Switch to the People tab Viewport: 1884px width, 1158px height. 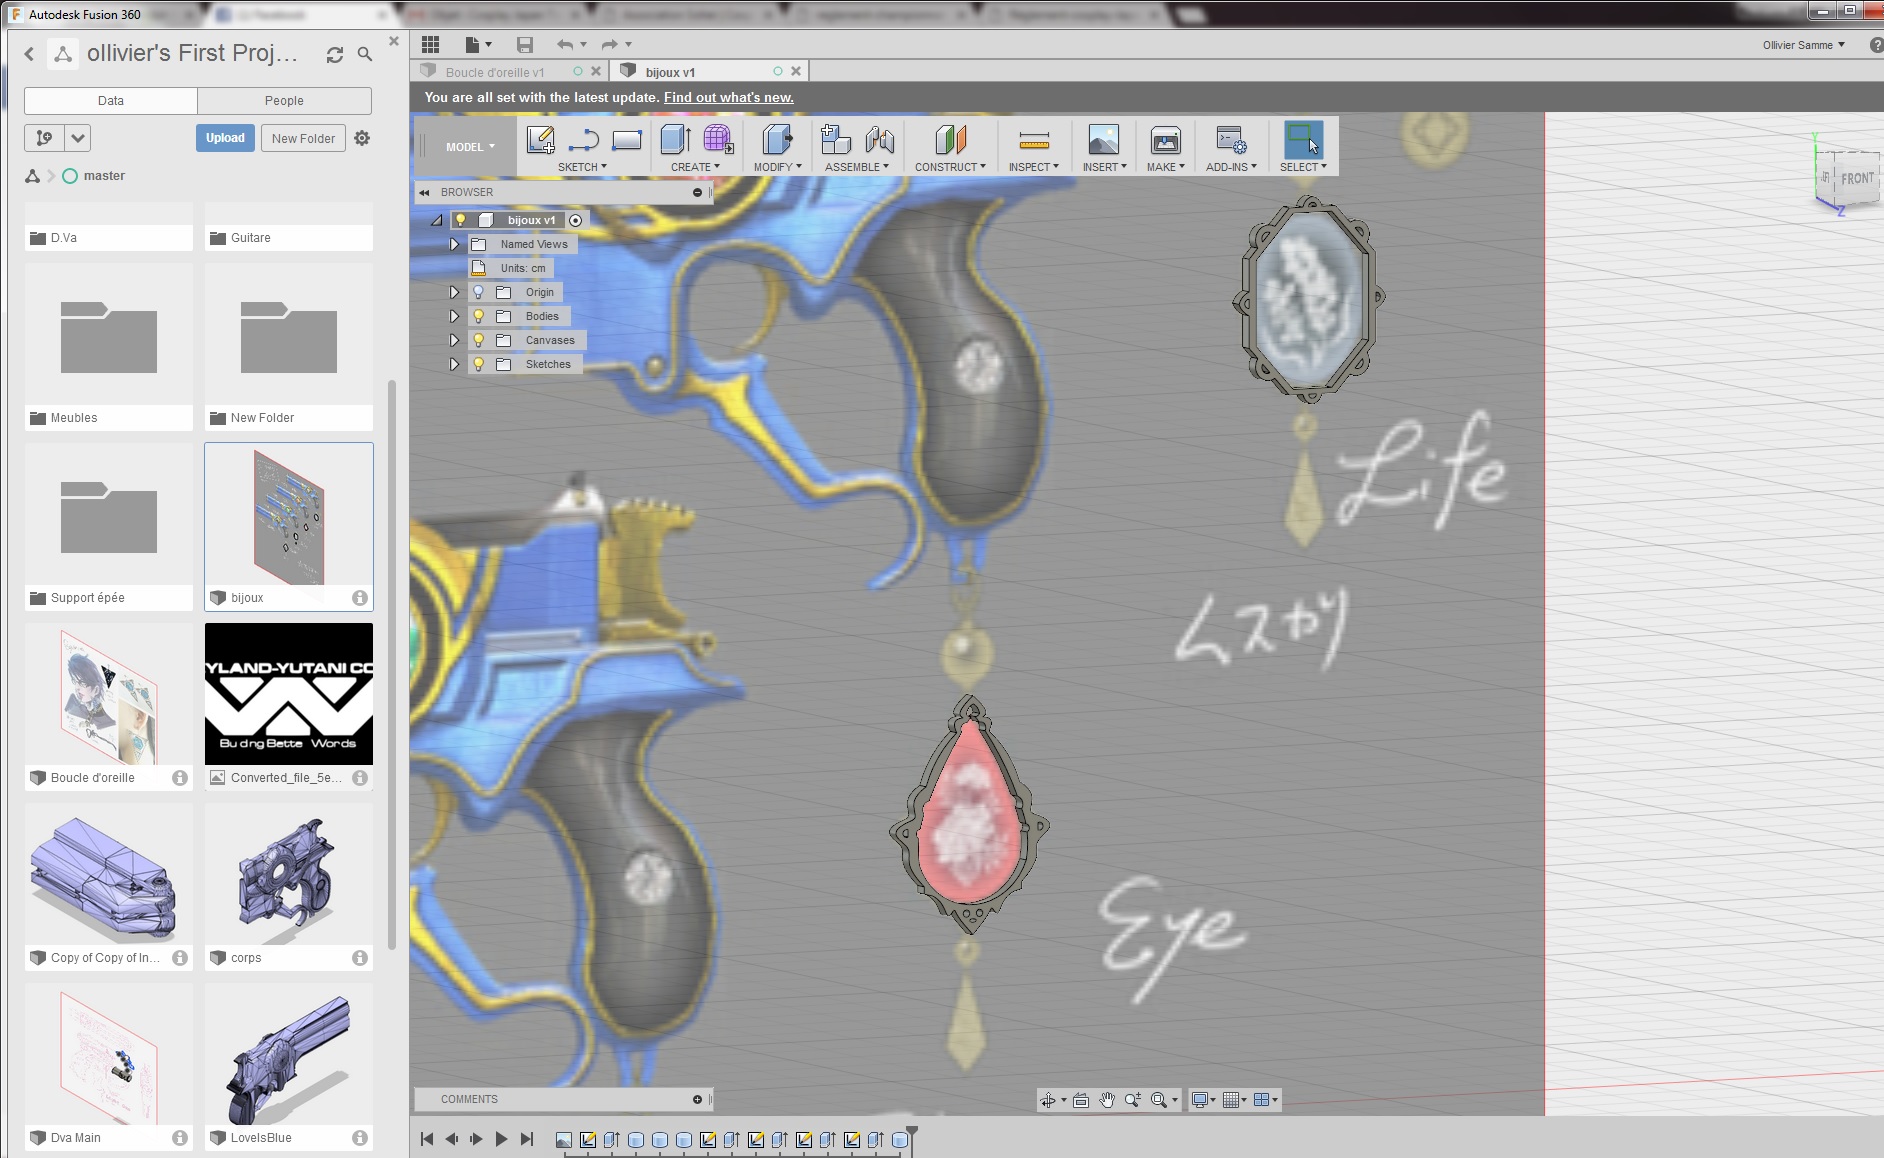tap(284, 101)
